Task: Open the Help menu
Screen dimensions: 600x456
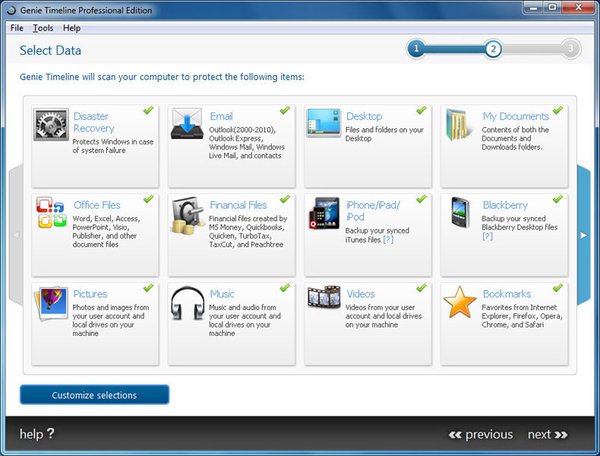Action: pyautogui.click(x=72, y=28)
